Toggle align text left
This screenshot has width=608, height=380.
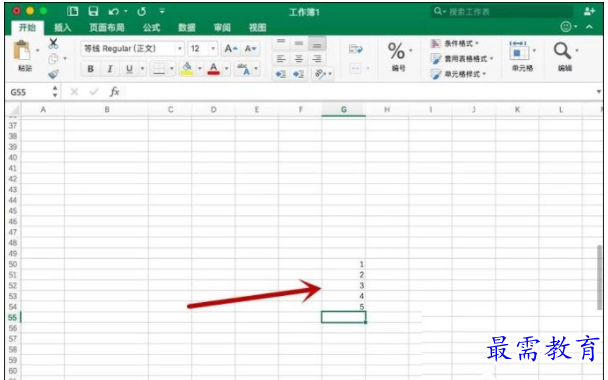(x=281, y=59)
